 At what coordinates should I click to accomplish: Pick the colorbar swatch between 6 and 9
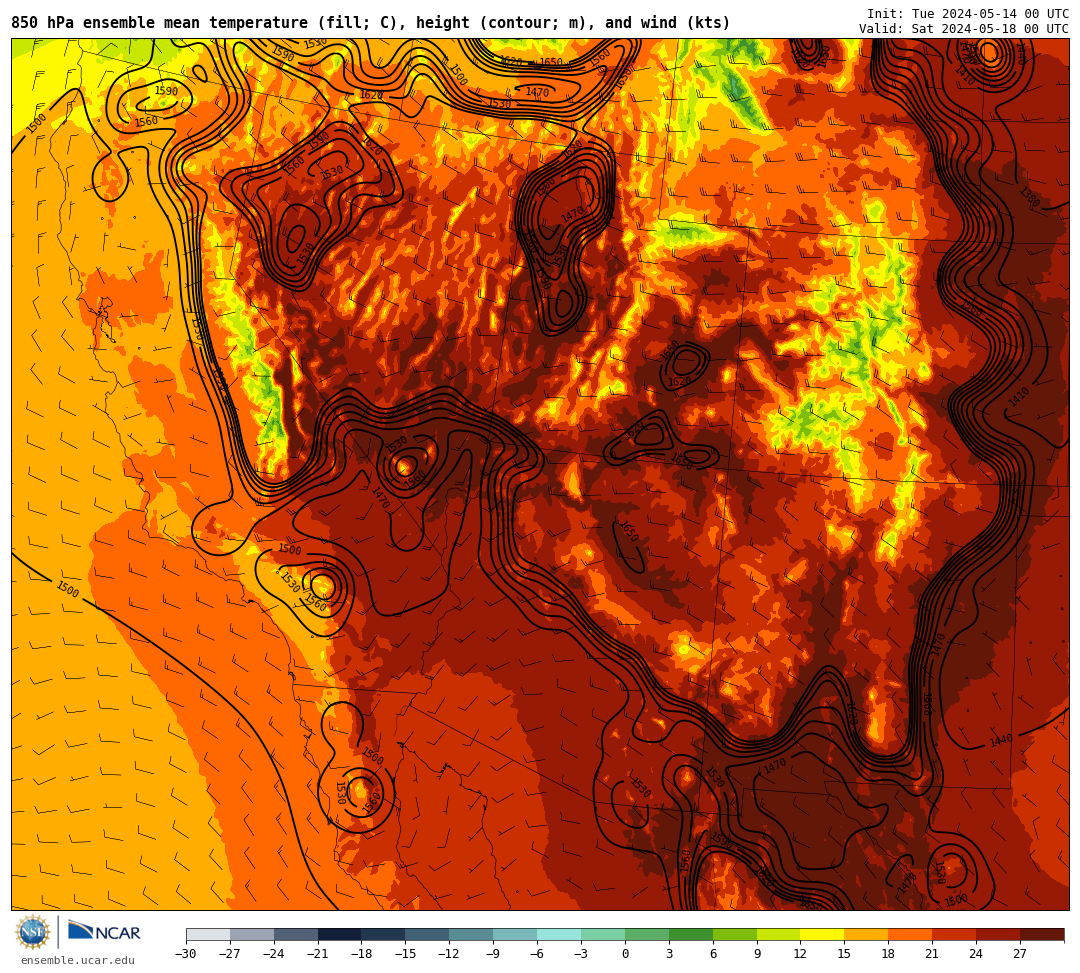click(735, 934)
